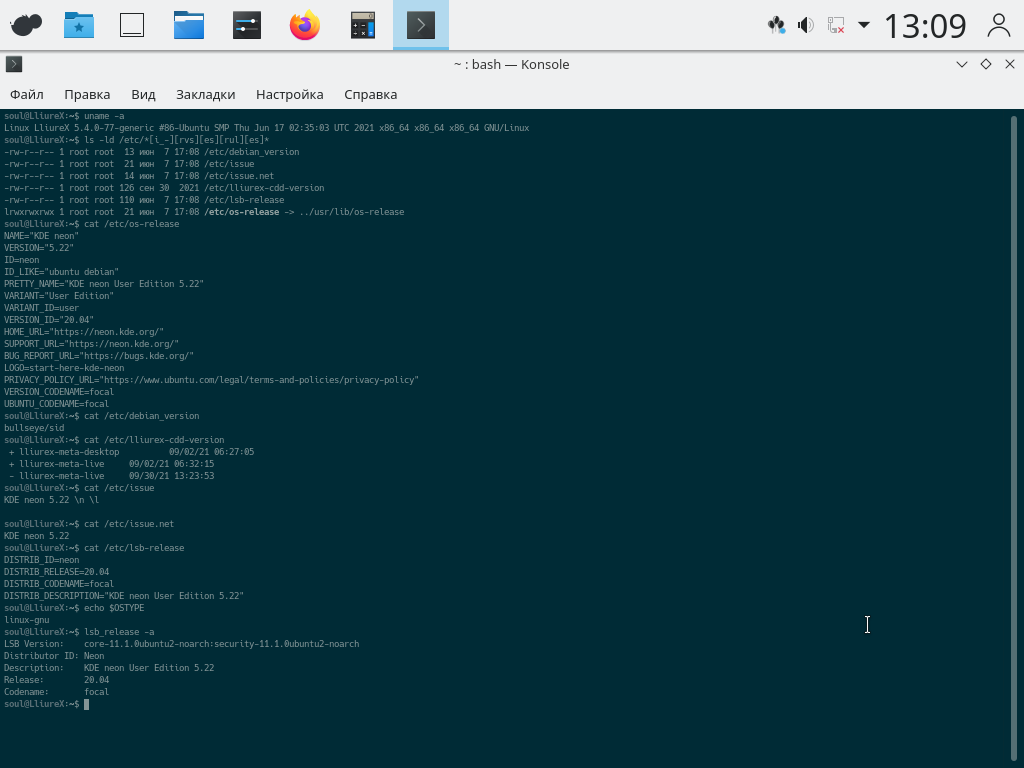Open the Справка menu
Image resolution: width=1024 pixels, height=768 pixels.
coord(370,94)
